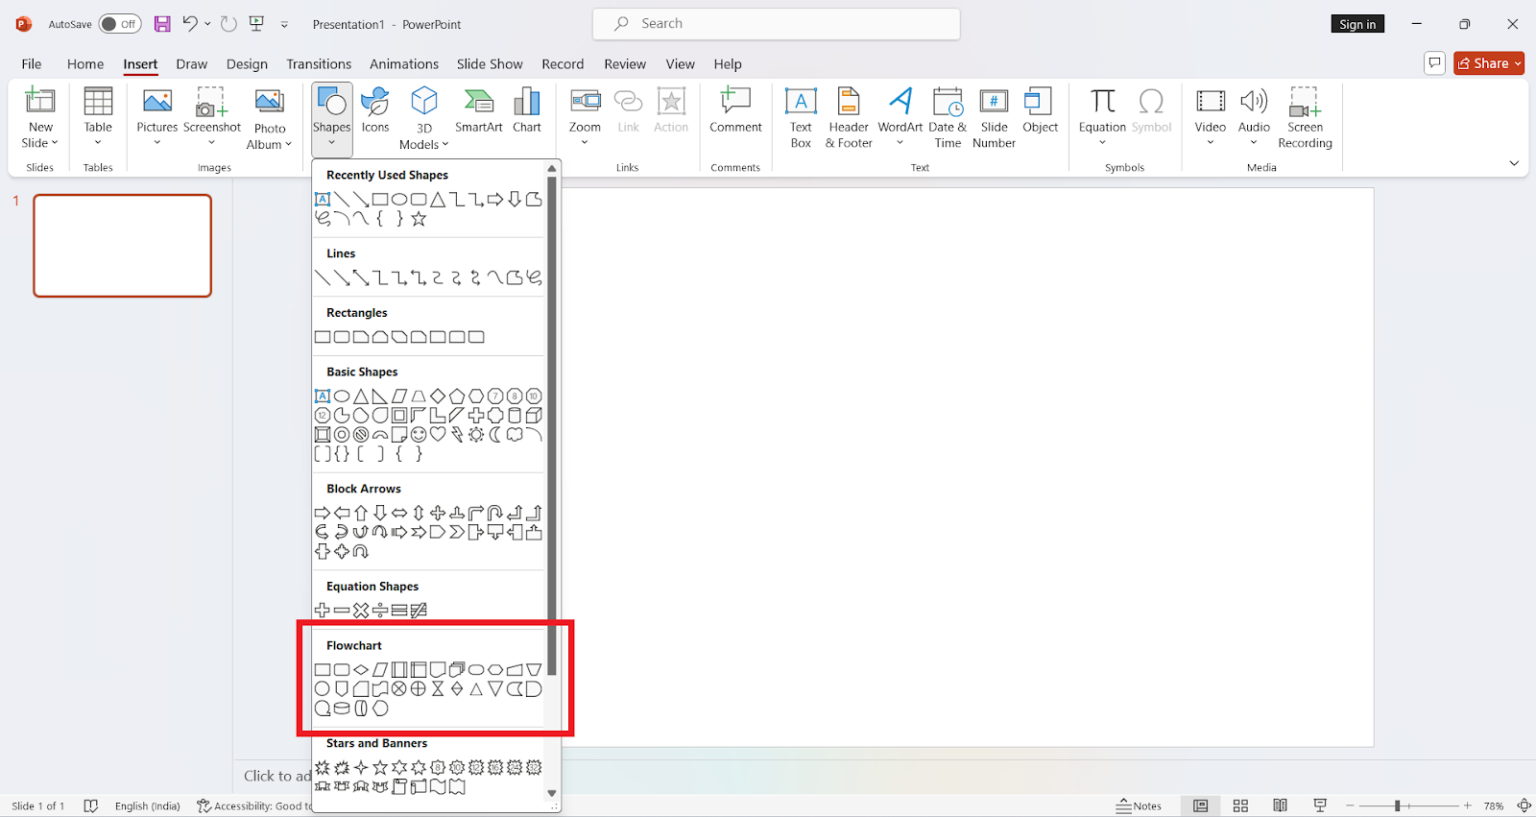Toggle the Notes pane

pos(1139,805)
